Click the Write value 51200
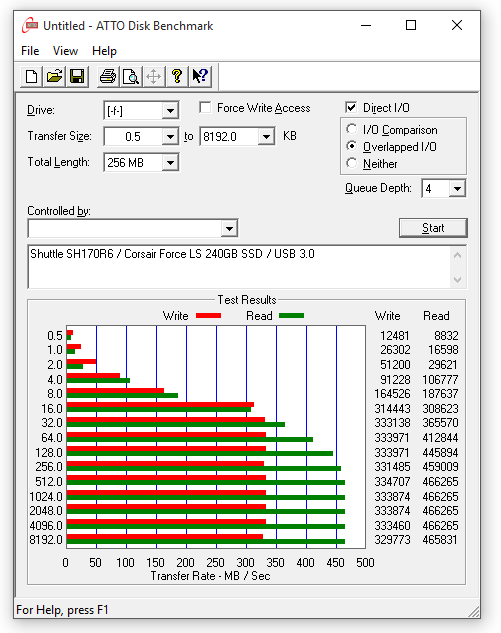501x633 pixels. tap(395, 365)
